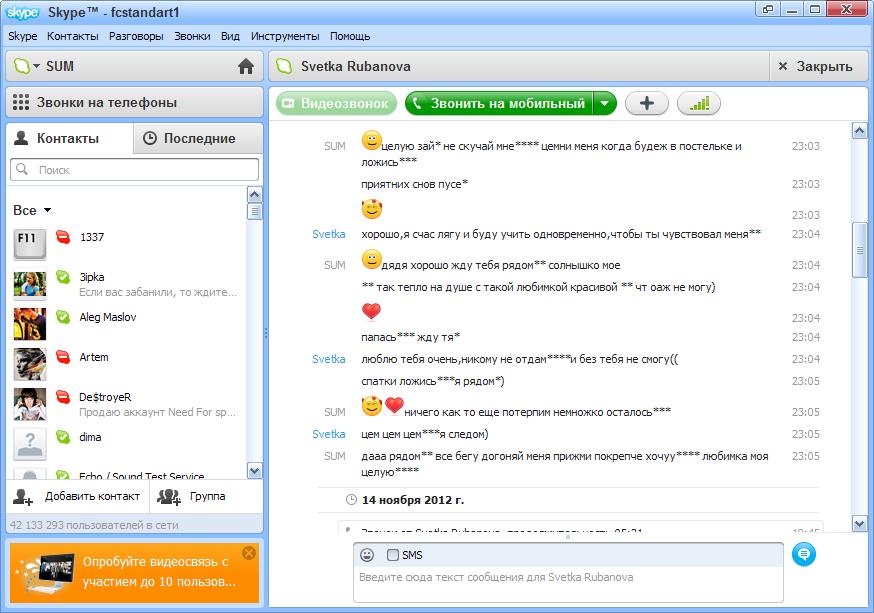Image resolution: width=874 pixels, height=613 pixels.
Task: Click Artem's avatar picture
Action: point(30,364)
